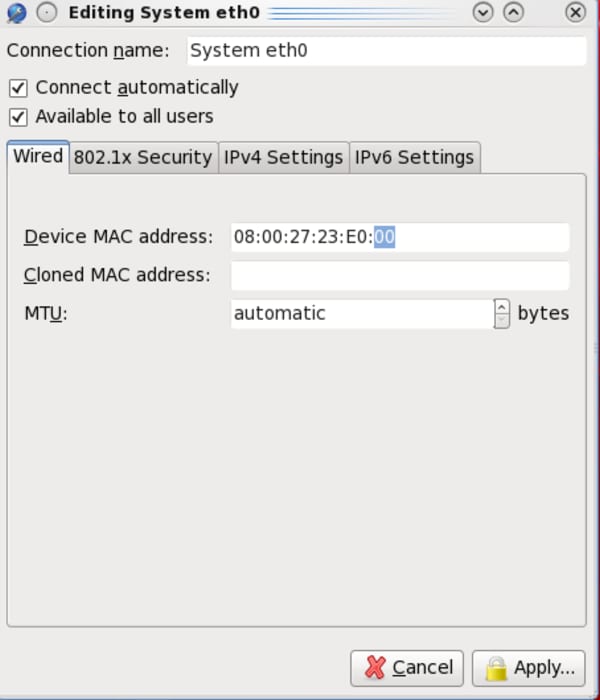
Task: Select the Wired tab
Action: click(x=38, y=157)
